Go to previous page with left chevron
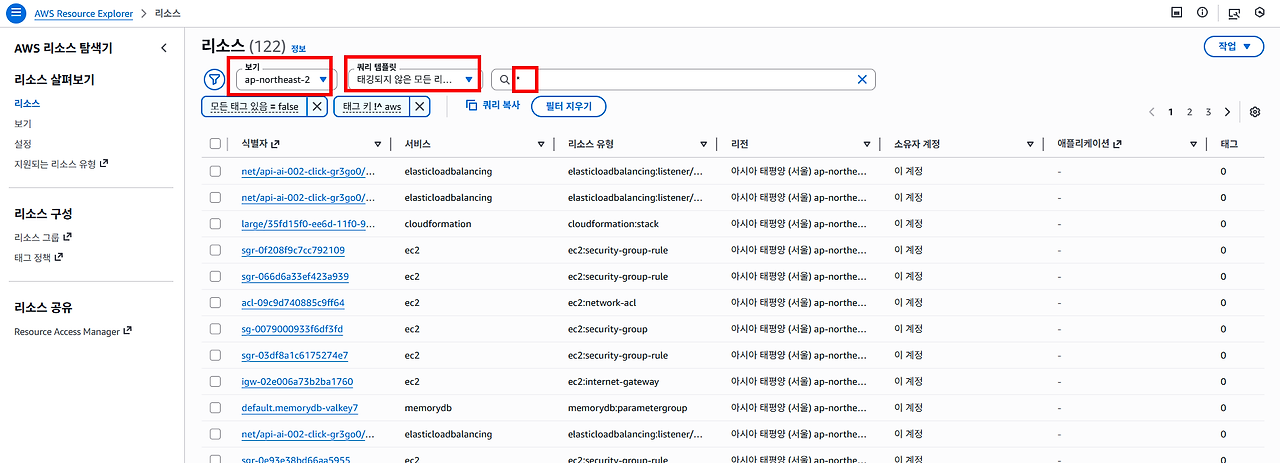 (1152, 112)
